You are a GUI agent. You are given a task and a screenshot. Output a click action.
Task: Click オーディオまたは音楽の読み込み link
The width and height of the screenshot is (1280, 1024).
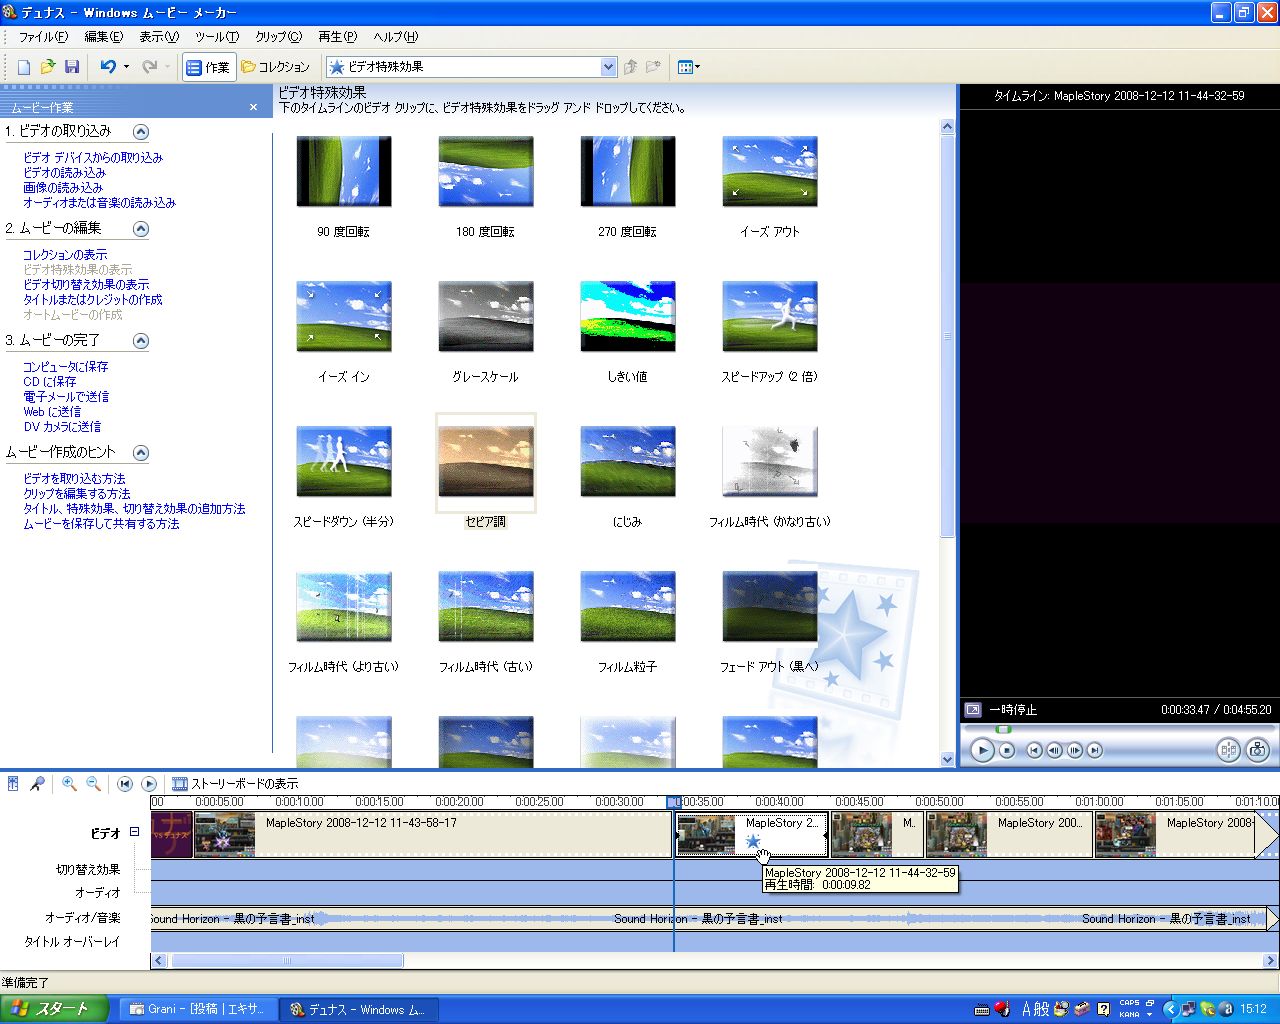coord(99,203)
